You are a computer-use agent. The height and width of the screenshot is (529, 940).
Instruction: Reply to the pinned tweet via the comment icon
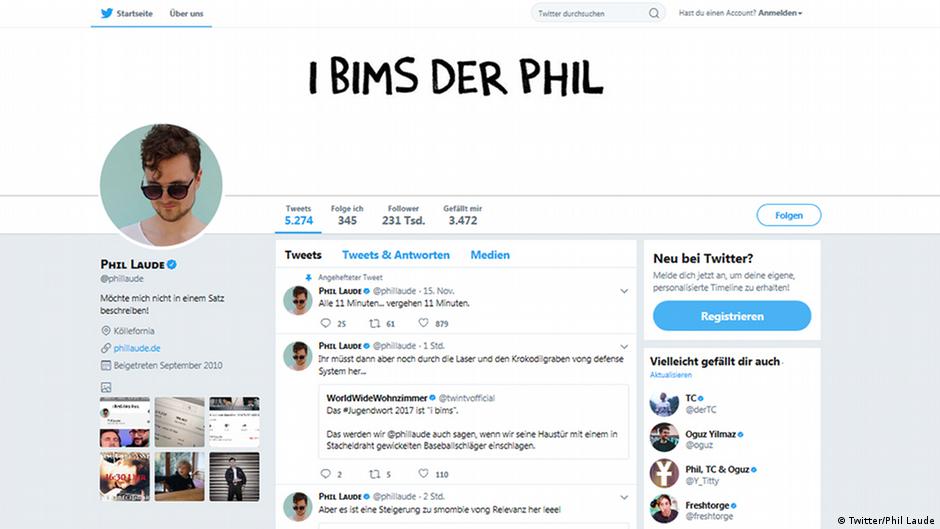coord(326,323)
